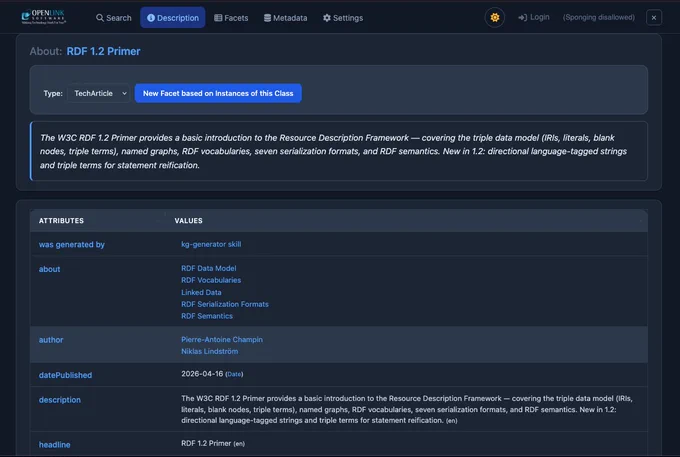Viewport: 680px width, 457px height.
Task: Click the Sponging disallowed label
Action: (598, 17)
